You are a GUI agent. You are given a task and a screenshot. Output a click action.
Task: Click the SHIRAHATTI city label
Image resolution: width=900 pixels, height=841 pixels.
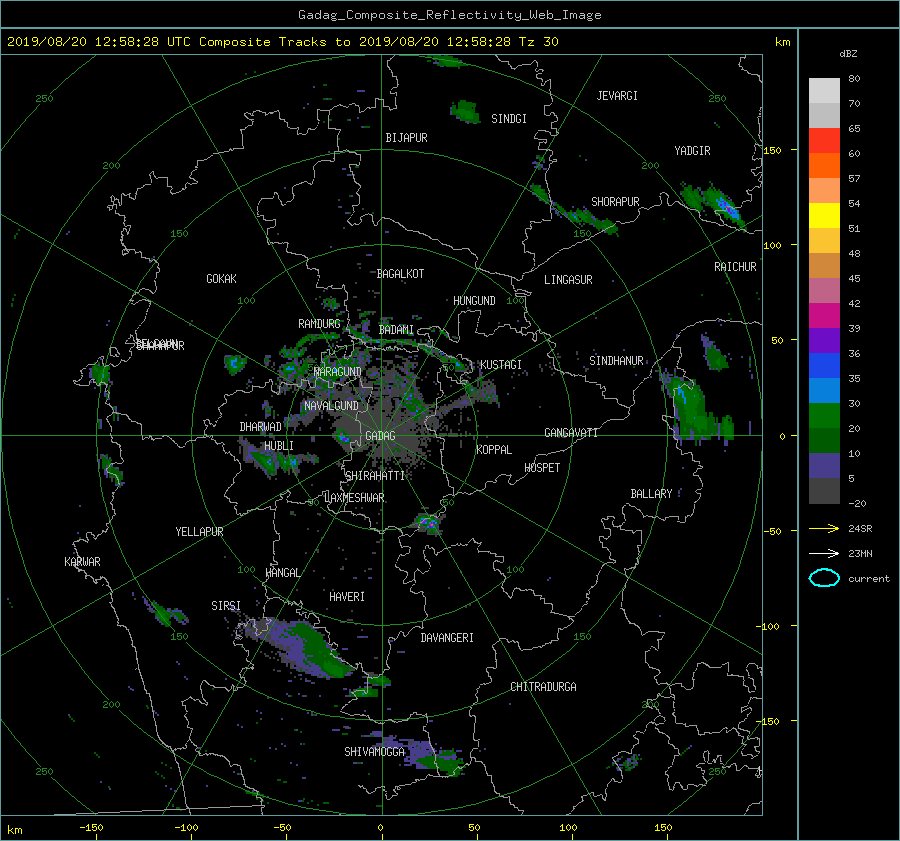point(375,476)
